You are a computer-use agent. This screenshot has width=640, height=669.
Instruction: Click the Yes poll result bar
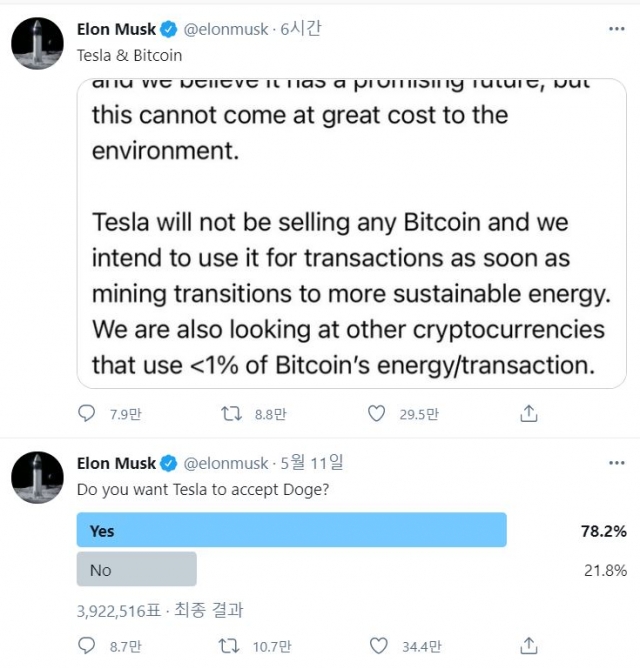coord(291,530)
